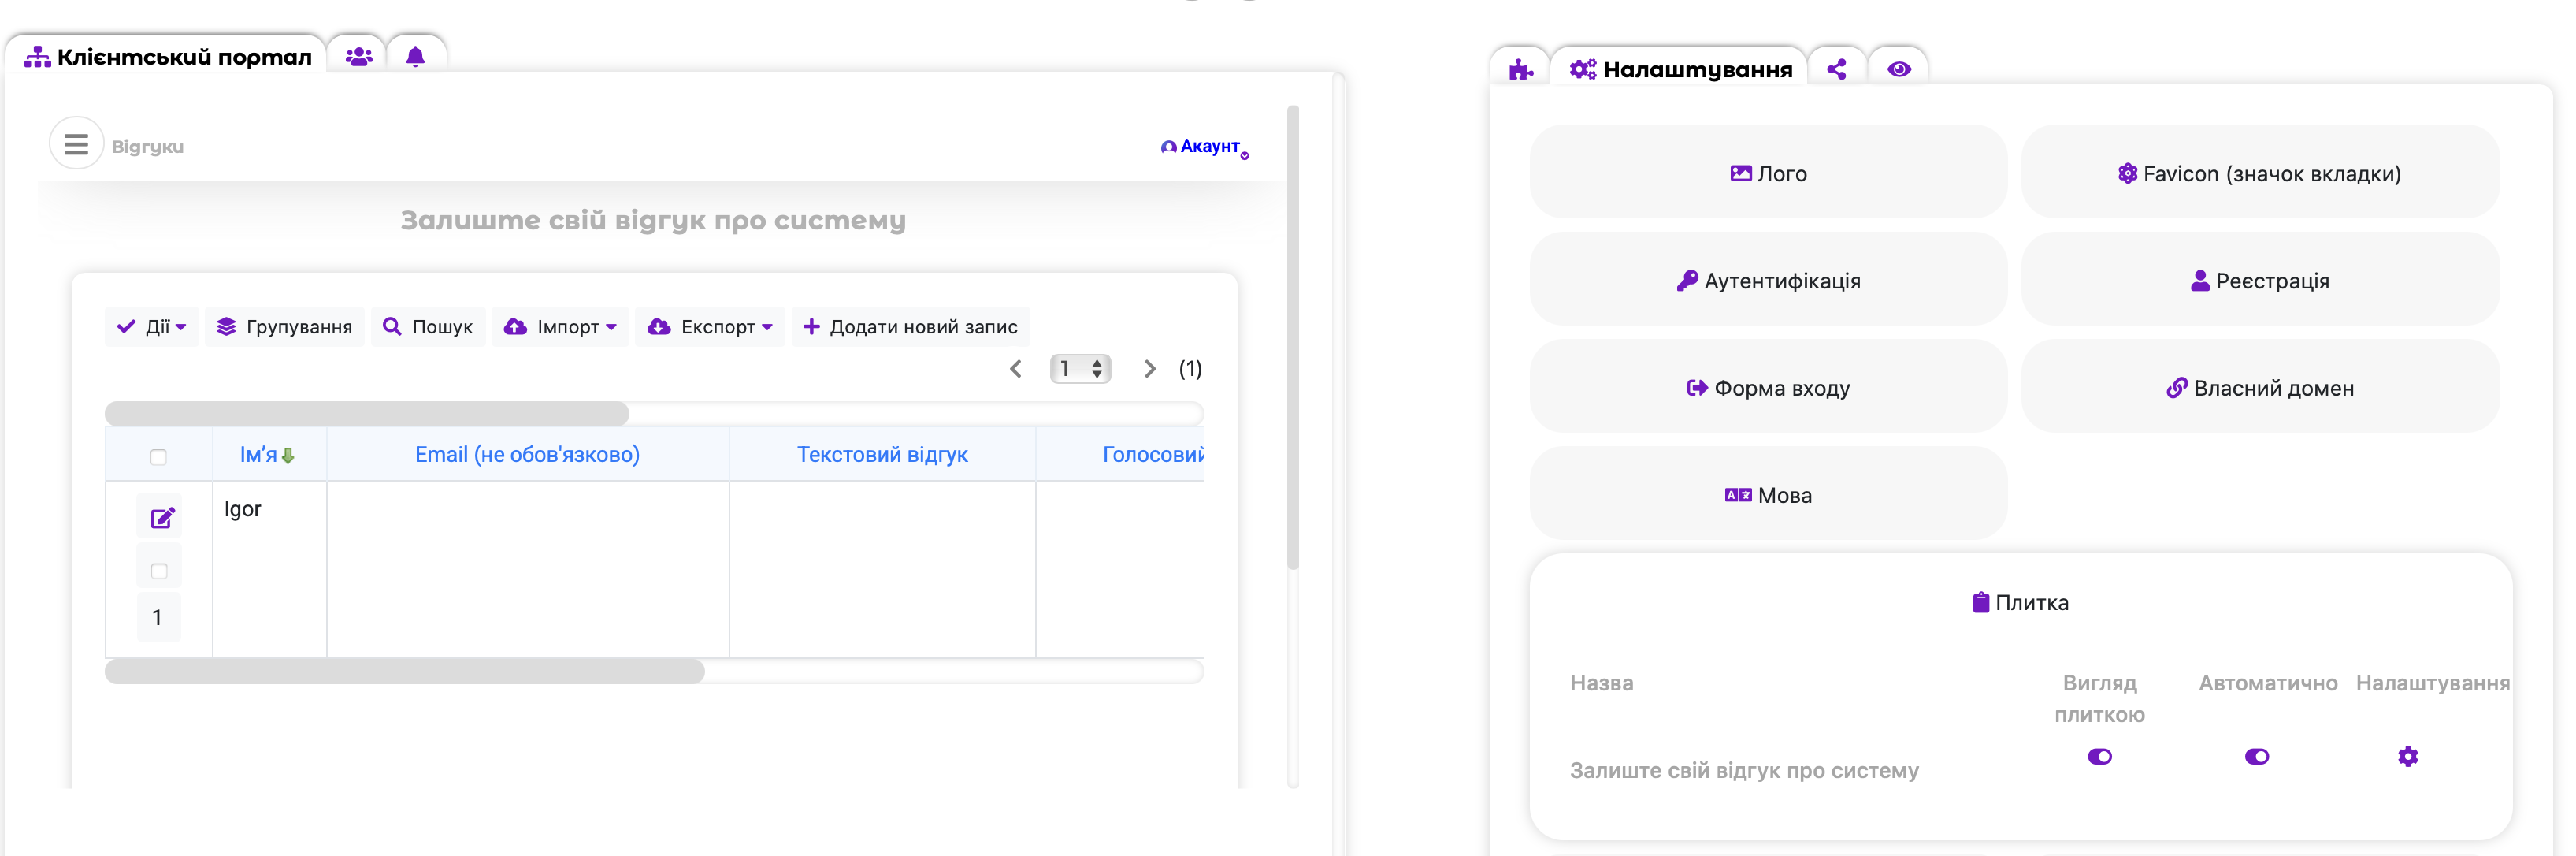Open the Власний домен setting
The height and width of the screenshot is (856, 2576).
2260,387
